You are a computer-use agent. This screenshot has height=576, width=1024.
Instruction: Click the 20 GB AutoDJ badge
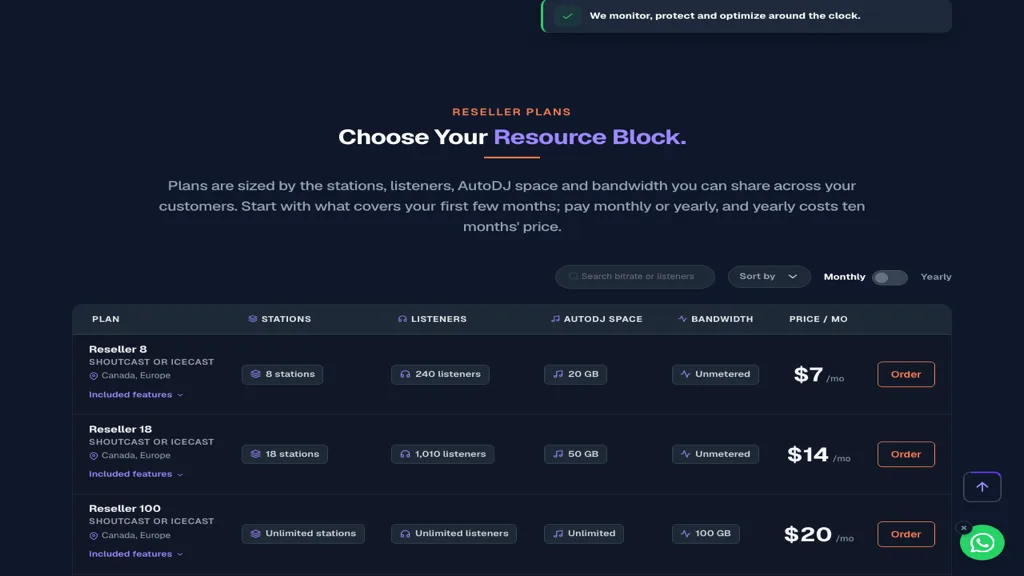[x=575, y=374]
